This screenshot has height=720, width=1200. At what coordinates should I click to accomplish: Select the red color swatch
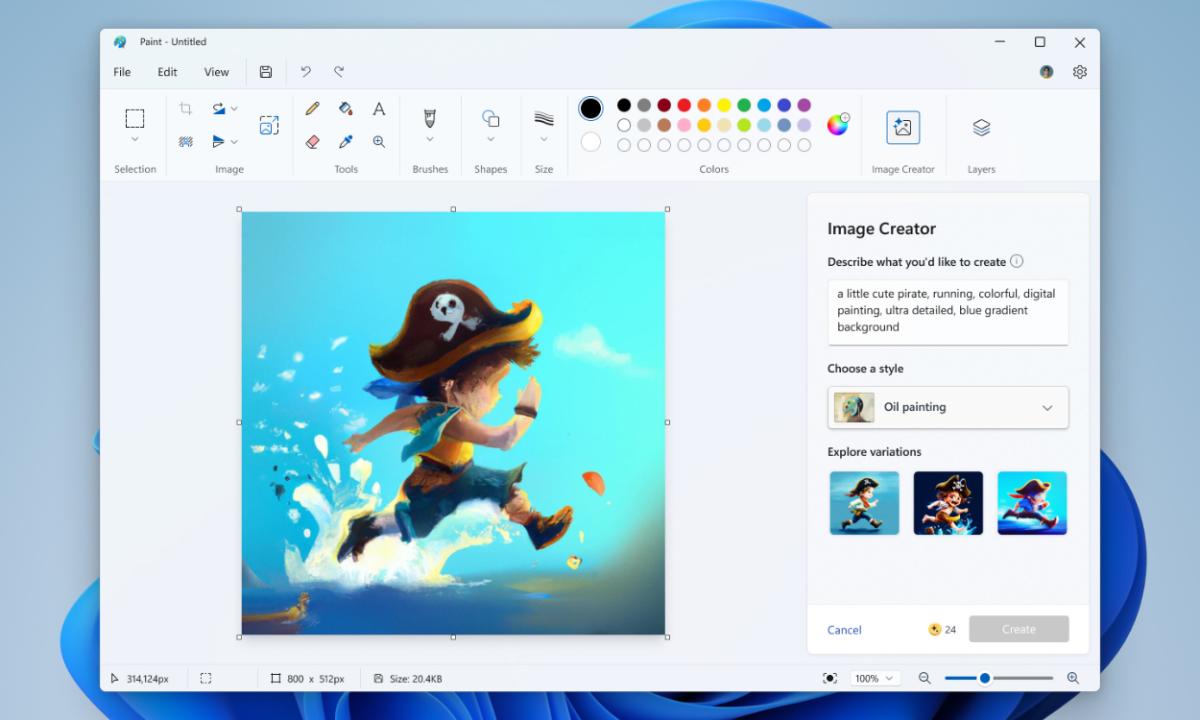[683, 104]
